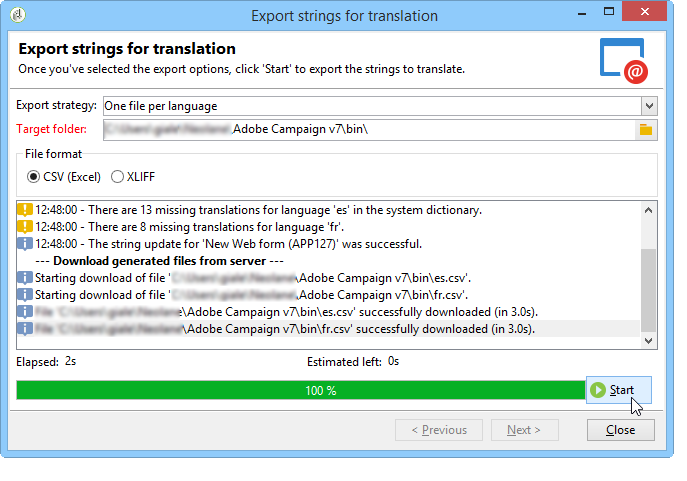This screenshot has height=481, width=687.
Task: Click the red 'Target folder:' label
Action: pos(51,129)
